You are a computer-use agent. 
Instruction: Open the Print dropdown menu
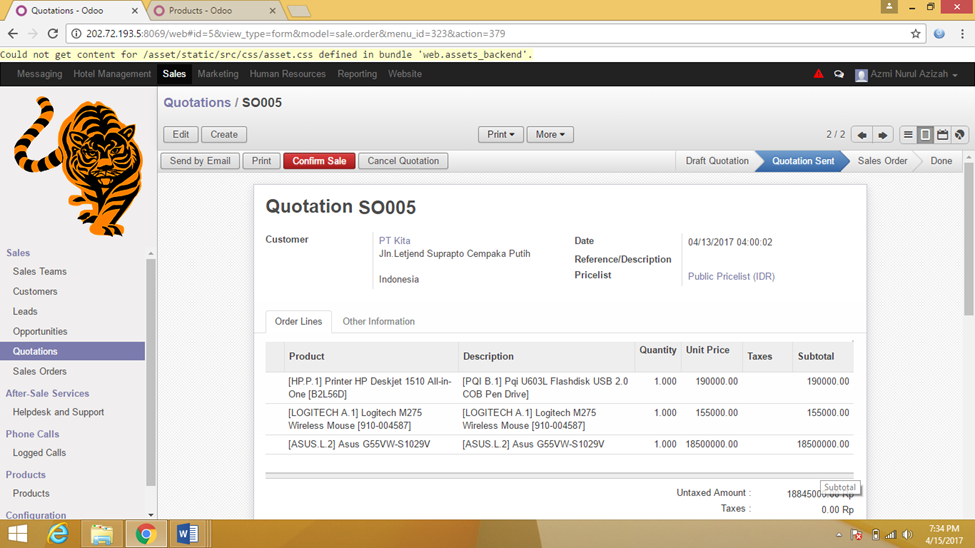pos(501,134)
